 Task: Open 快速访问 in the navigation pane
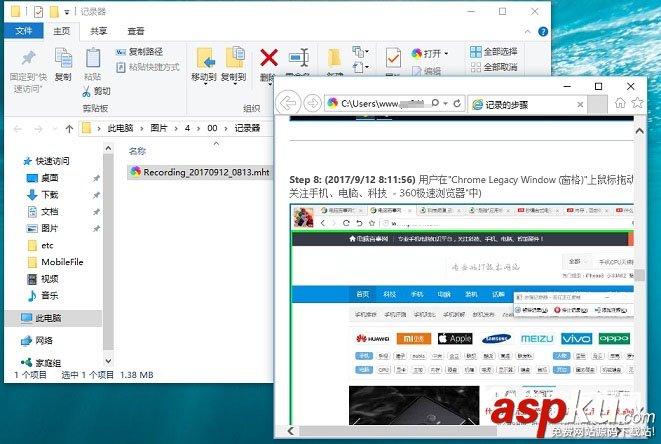[46, 161]
